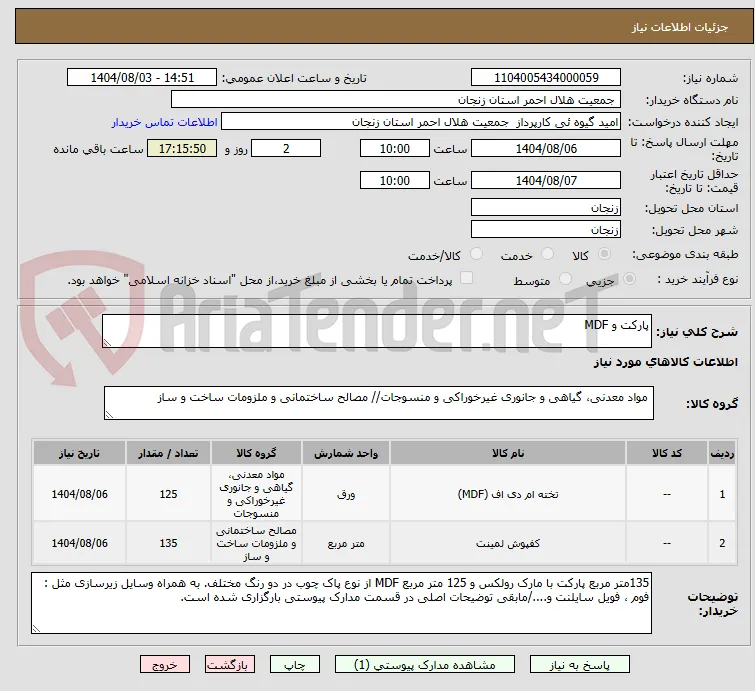
Task: Click the 'کفپوش لمینت' cell
Action: click(508, 543)
